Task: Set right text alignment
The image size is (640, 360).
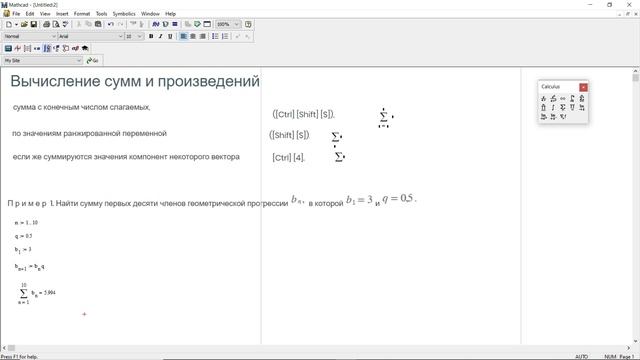Action: click(x=202, y=36)
